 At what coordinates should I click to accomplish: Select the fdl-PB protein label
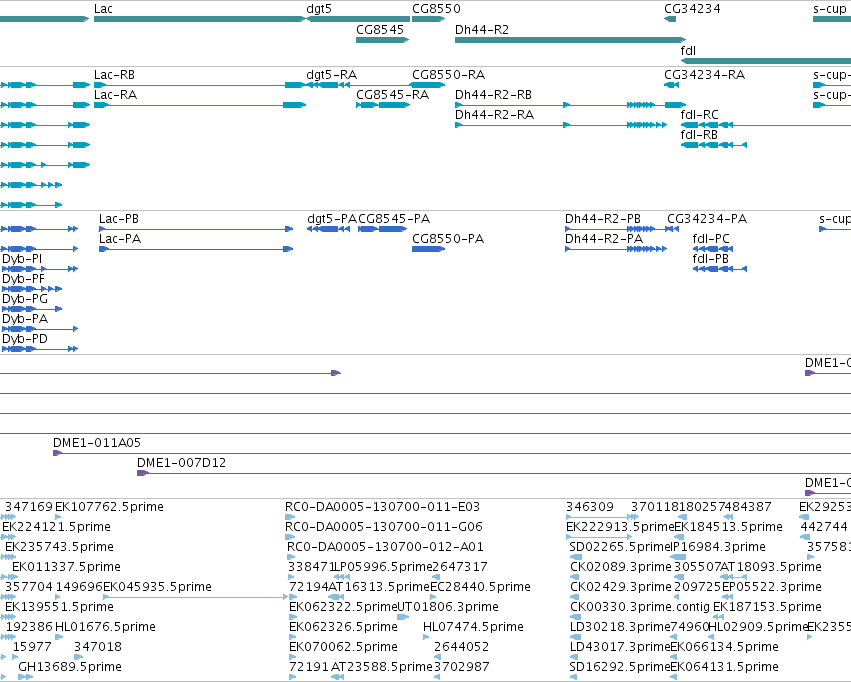[710, 259]
